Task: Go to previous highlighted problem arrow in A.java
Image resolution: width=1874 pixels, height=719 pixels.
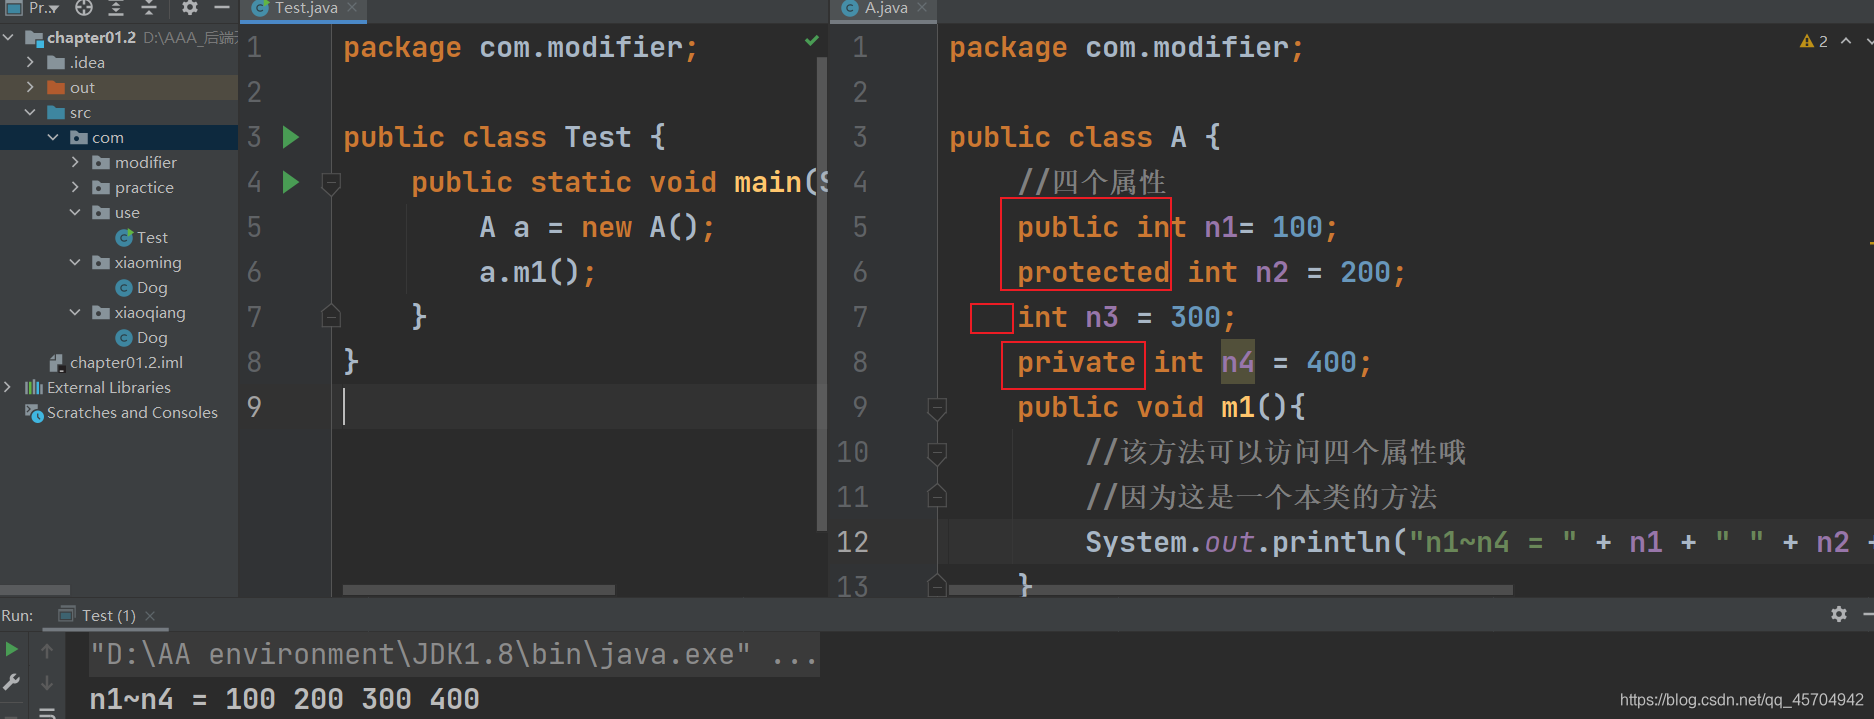Action: [x=1846, y=41]
